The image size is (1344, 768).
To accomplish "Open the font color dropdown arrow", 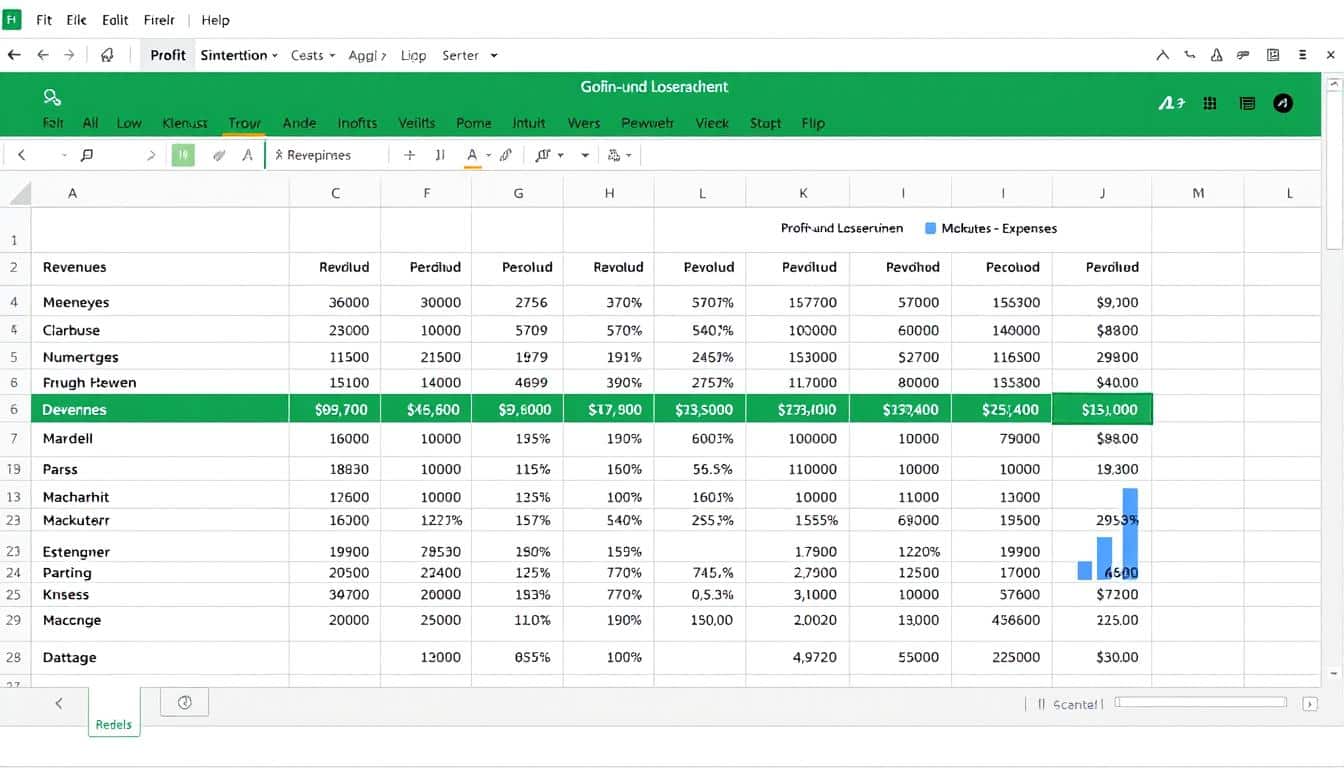I will (x=488, y=155).
